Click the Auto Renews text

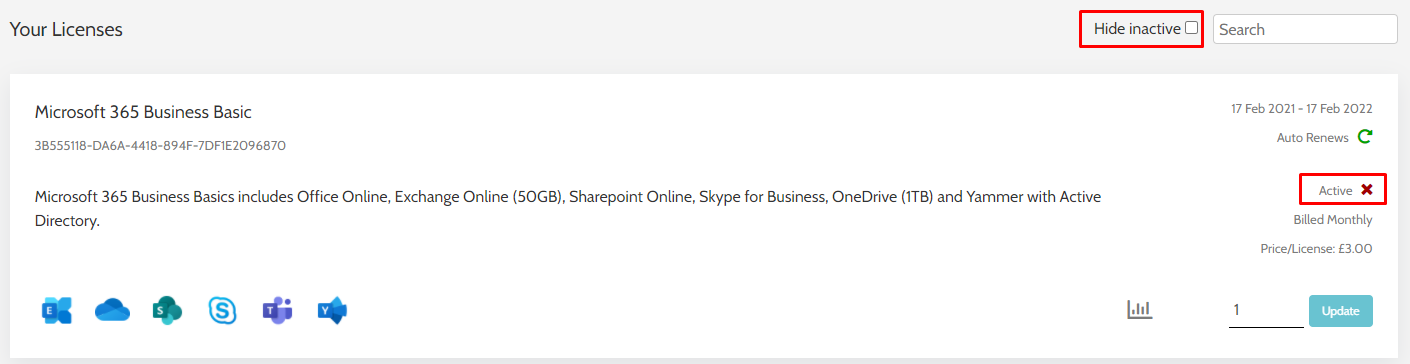tap(1312, 138)
